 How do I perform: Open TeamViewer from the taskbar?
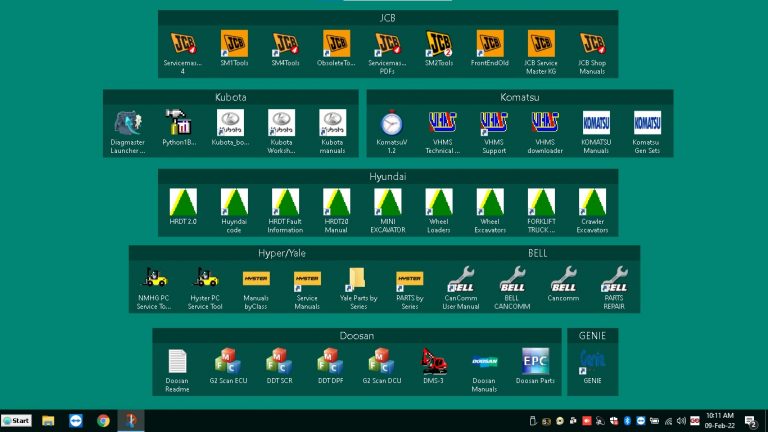pos(75,421)
